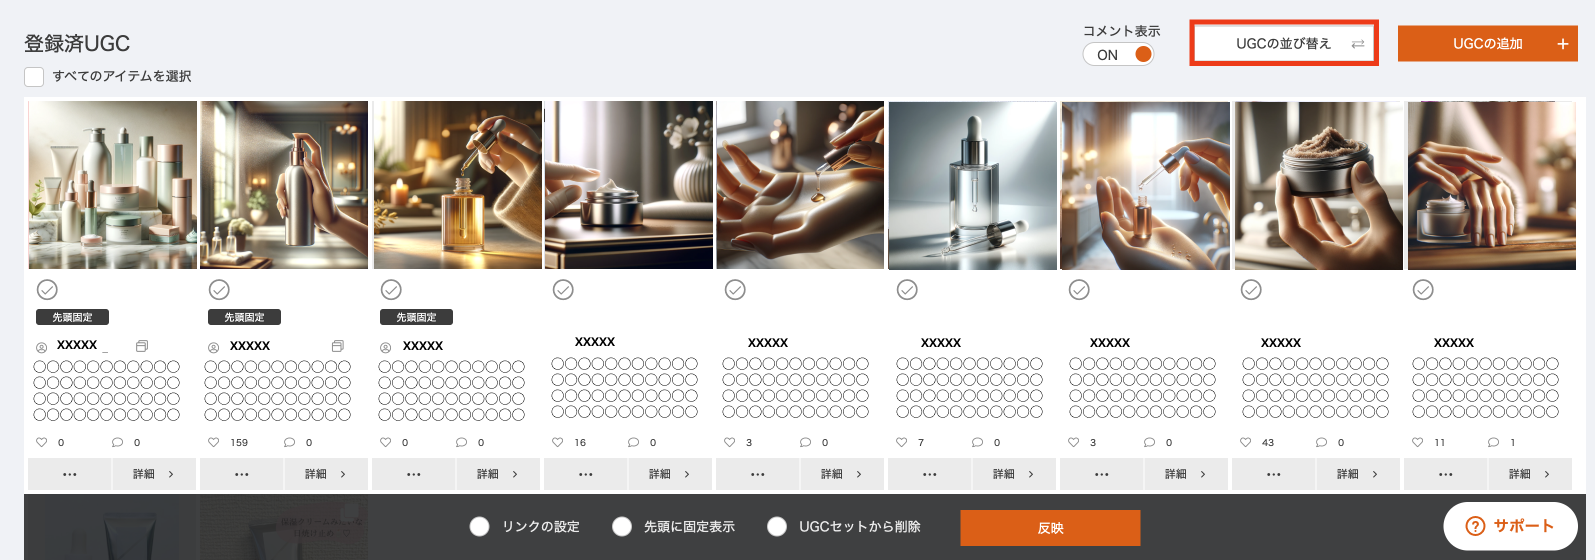Viewport: 1595px width, 560px height.
Task: Click the comment icon showing 1 comment
Action: coord(1493,442)
